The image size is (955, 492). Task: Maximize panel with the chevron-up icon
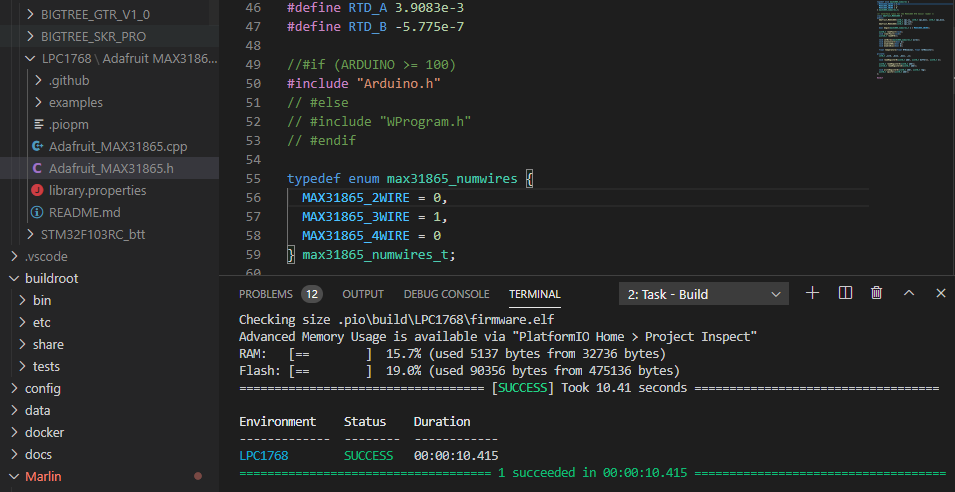coord(909,293)
